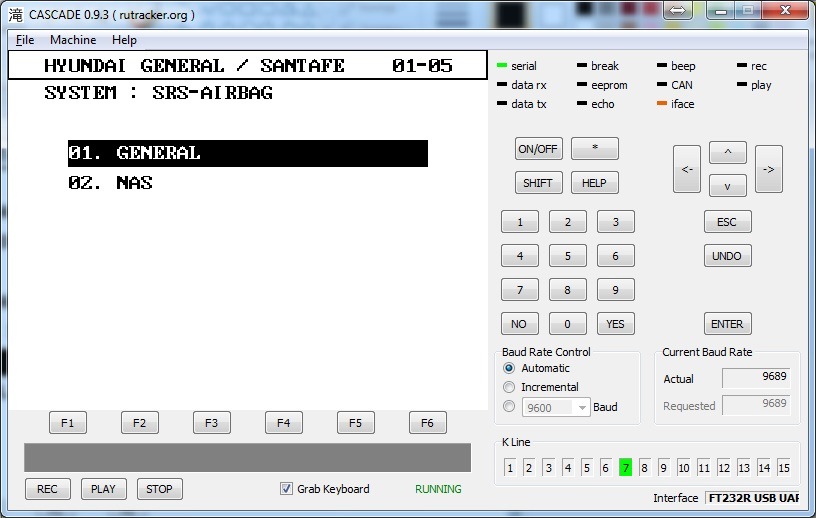816x518 pixels.
Task: Click the UNDO button
Action: pos(728,256)
